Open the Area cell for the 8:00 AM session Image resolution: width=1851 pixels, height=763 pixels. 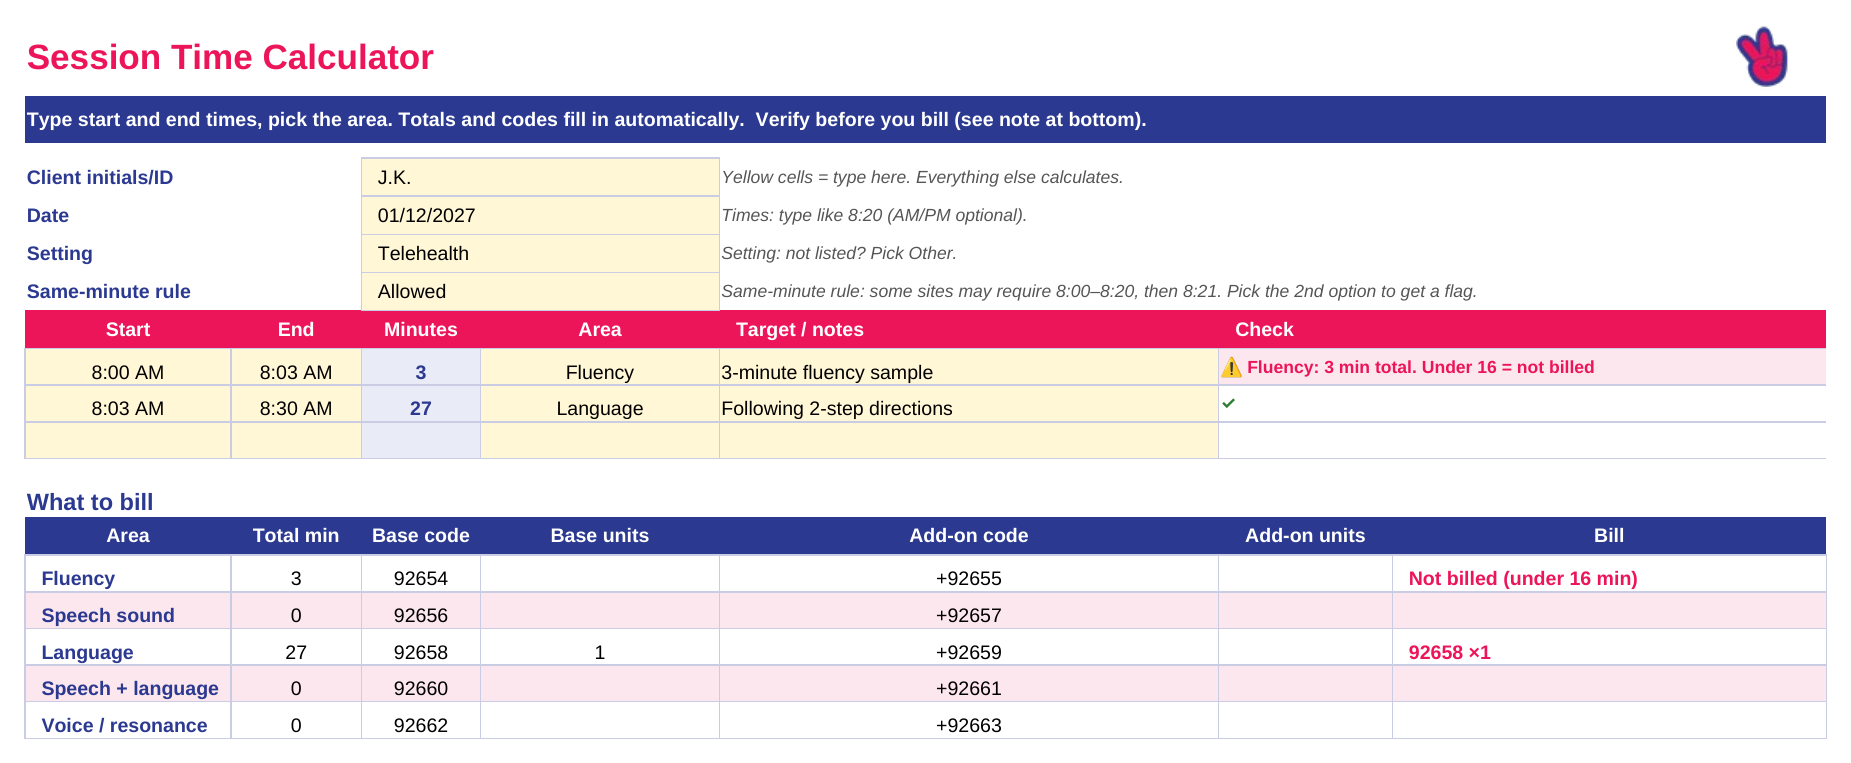(x=600, y=367)
